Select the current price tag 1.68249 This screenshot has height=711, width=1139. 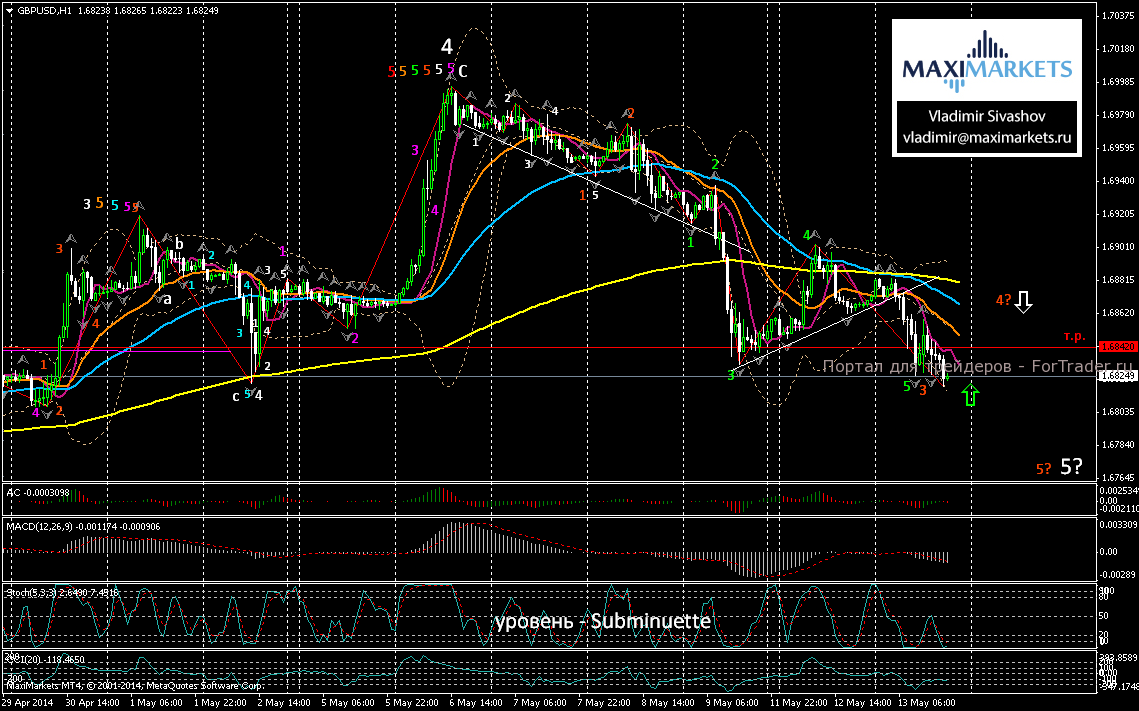click(x=1116, y=376)
